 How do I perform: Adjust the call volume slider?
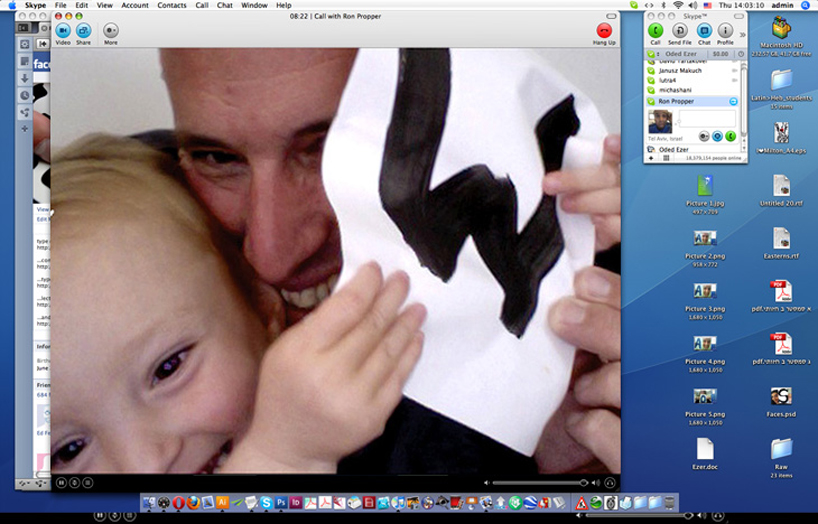[x=540, y=483]
